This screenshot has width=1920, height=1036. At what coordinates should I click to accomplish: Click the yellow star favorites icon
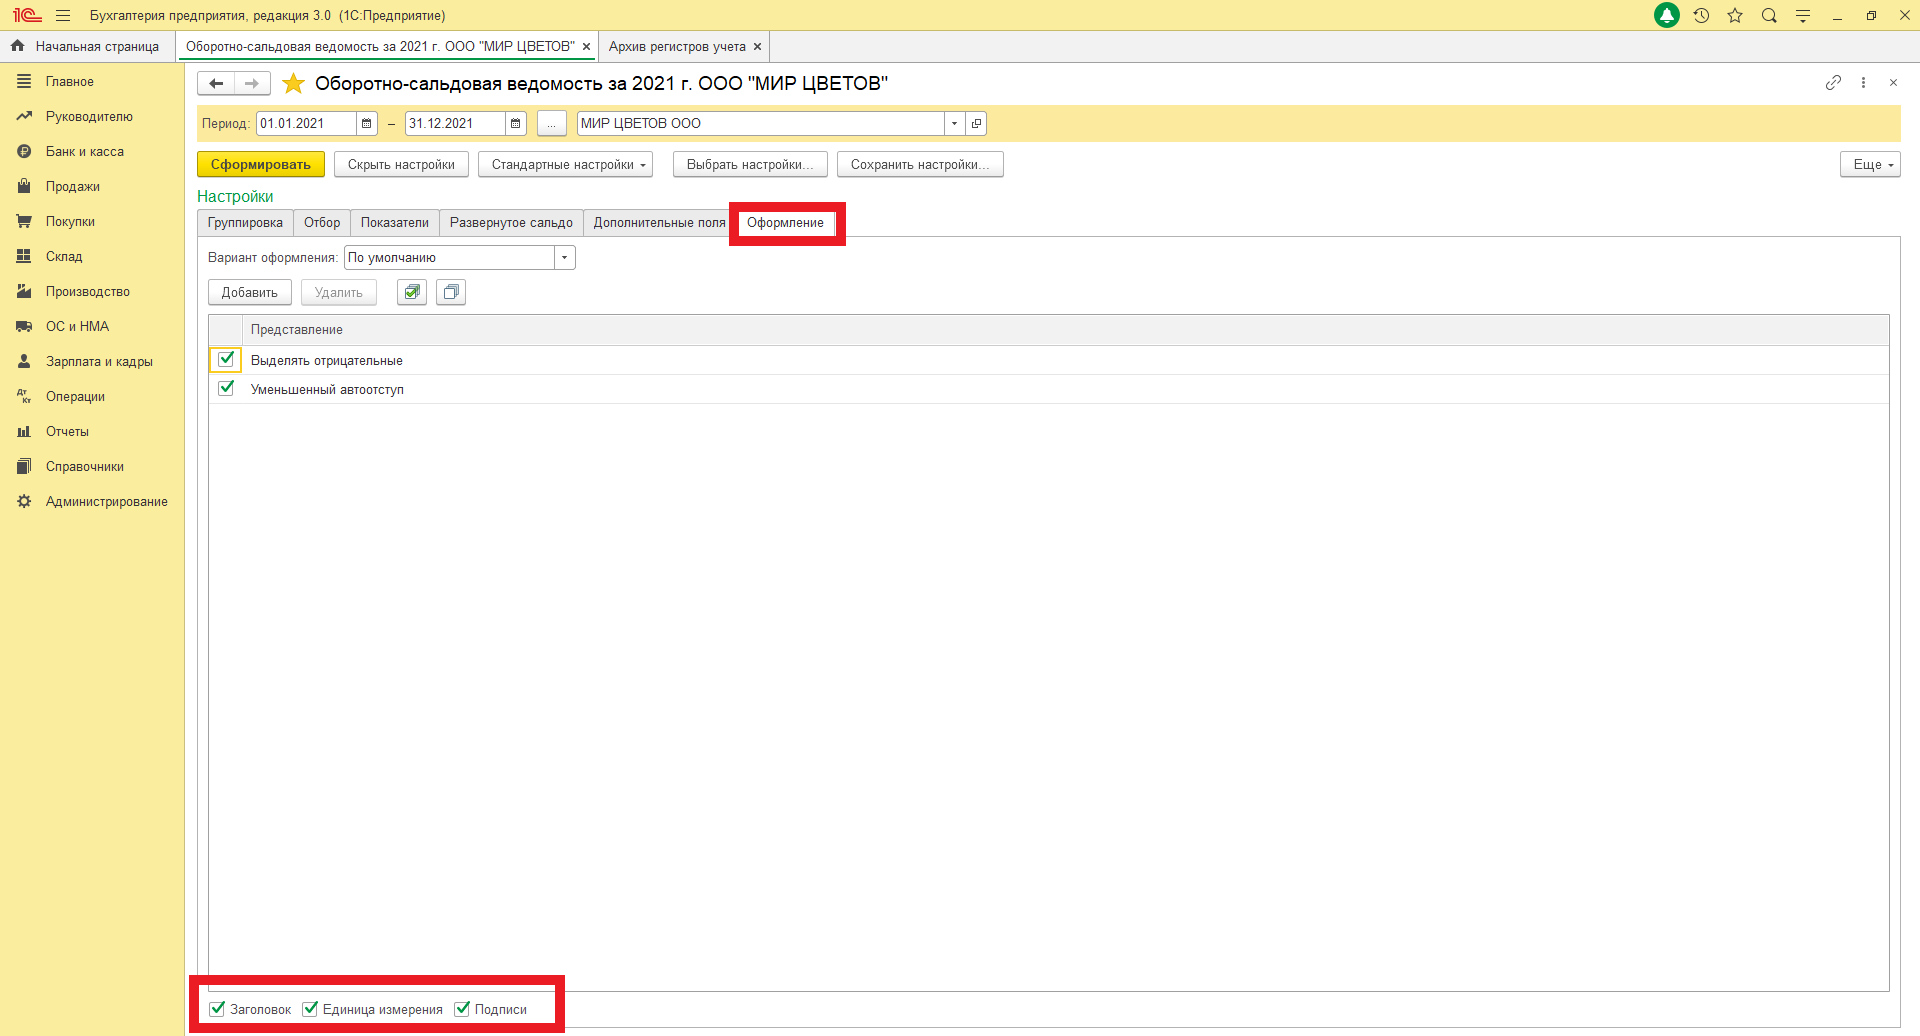point(293,84)
